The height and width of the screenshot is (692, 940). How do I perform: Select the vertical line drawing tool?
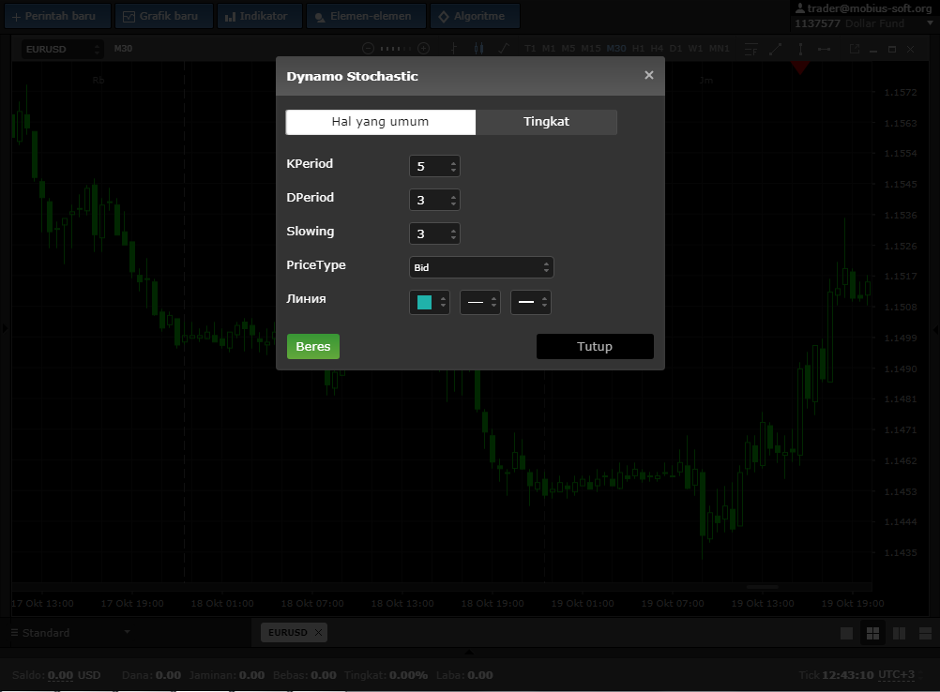800,49
